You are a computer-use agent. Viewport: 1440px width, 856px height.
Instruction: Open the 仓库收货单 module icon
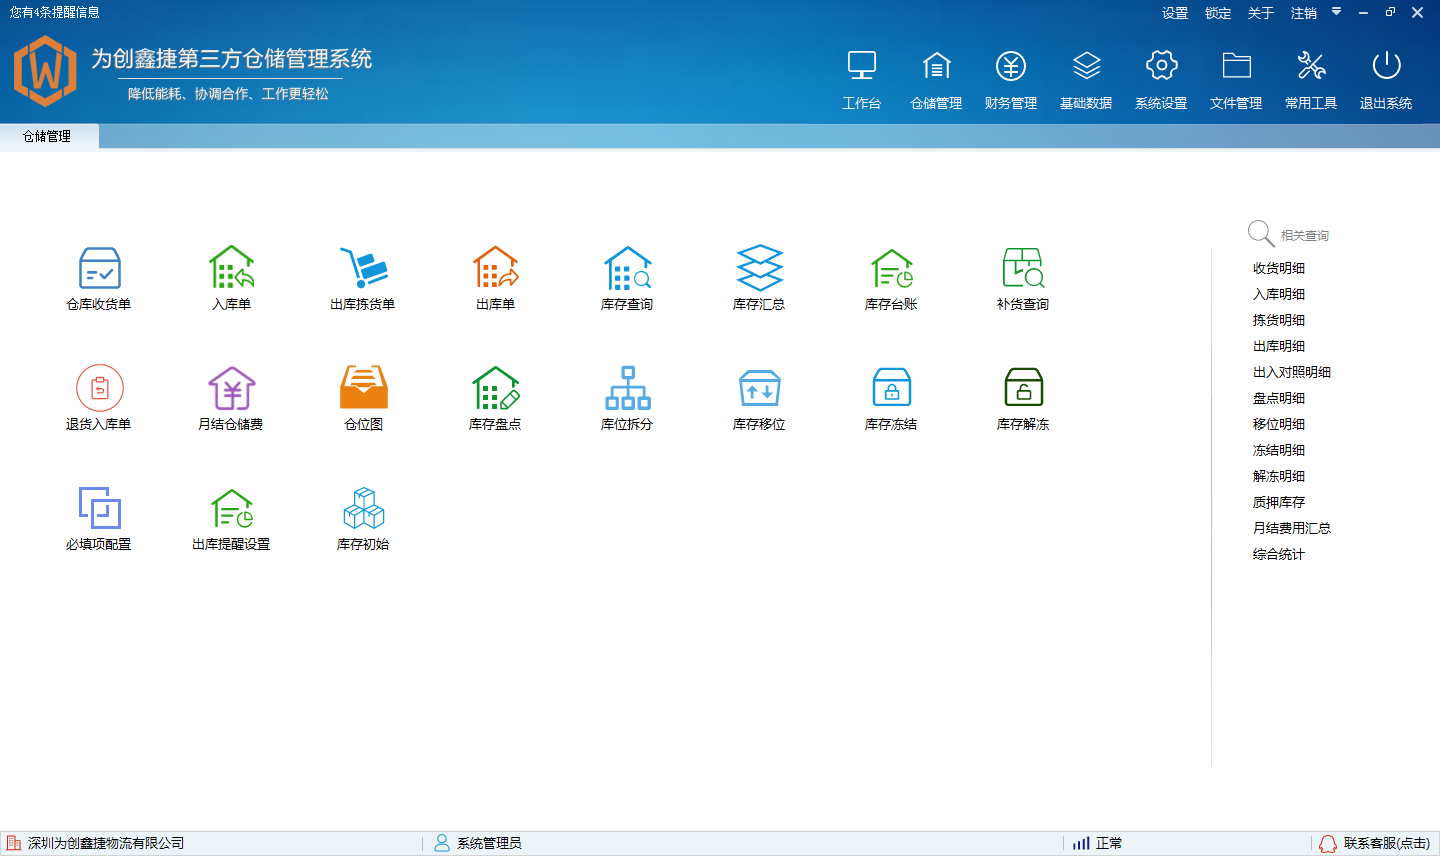tap(99, 268)
